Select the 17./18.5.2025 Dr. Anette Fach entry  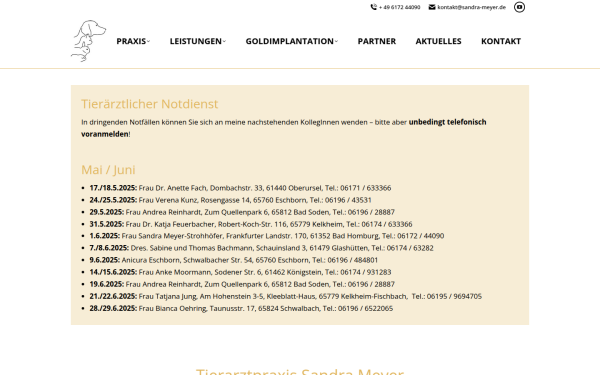pyautogui.click(x=240, y=188)
